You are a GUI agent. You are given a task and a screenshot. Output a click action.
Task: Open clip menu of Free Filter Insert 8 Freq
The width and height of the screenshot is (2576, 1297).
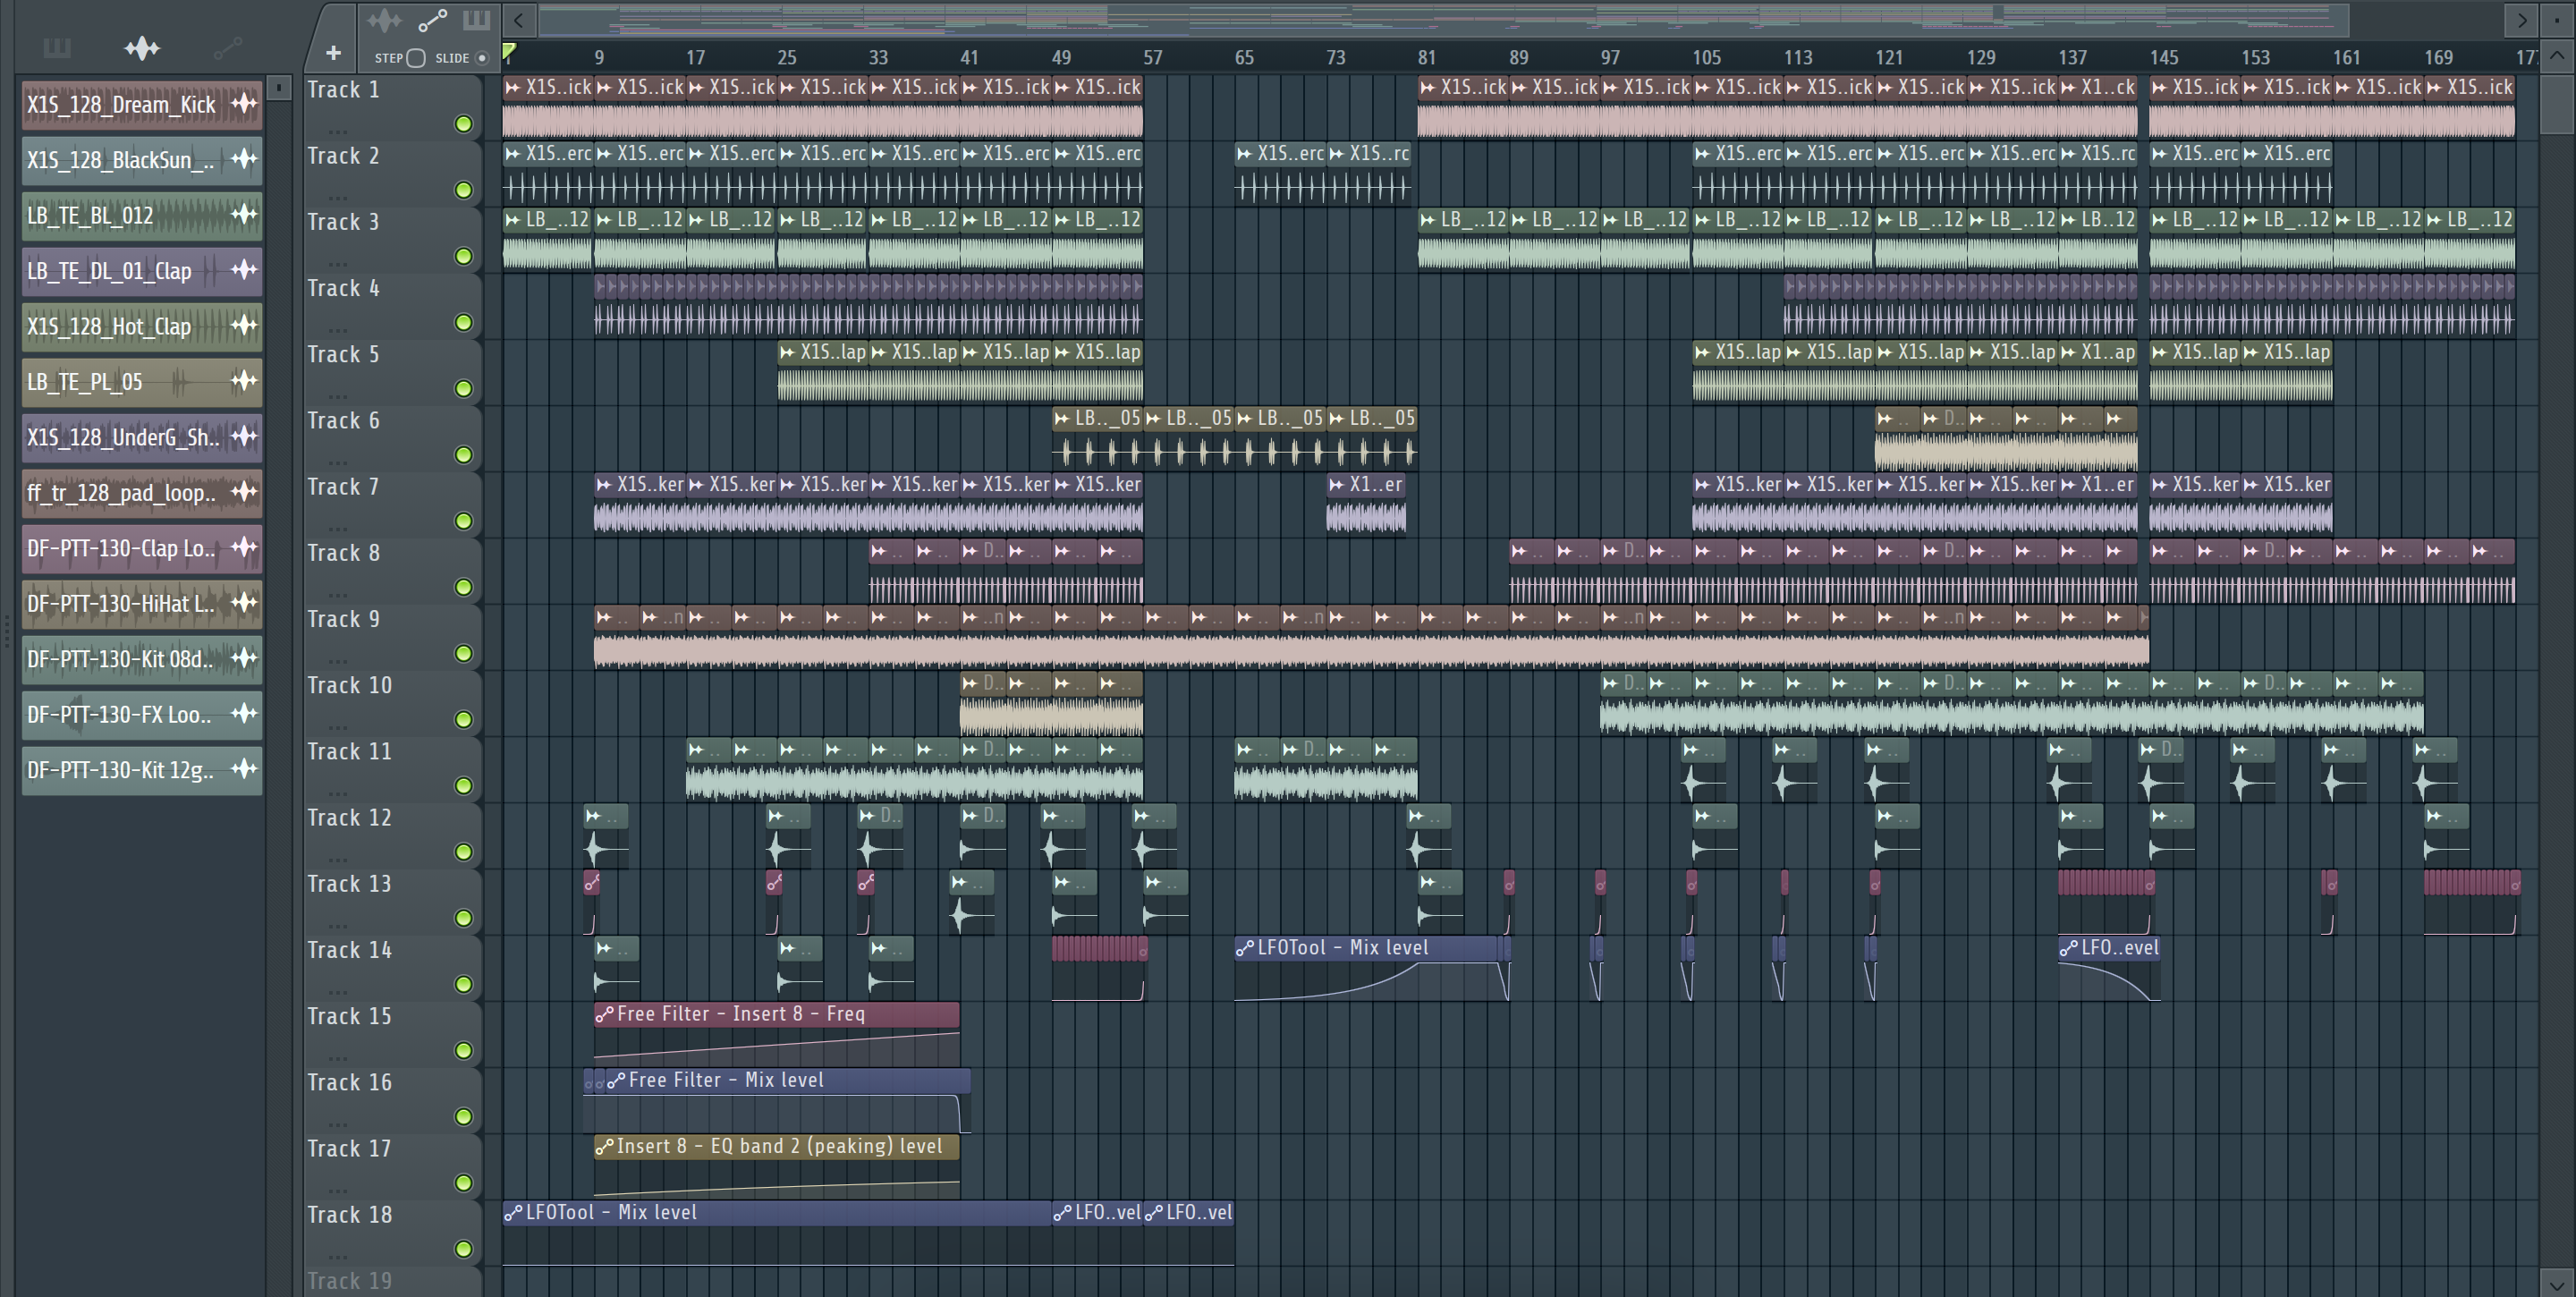[x=604, y=1014]
